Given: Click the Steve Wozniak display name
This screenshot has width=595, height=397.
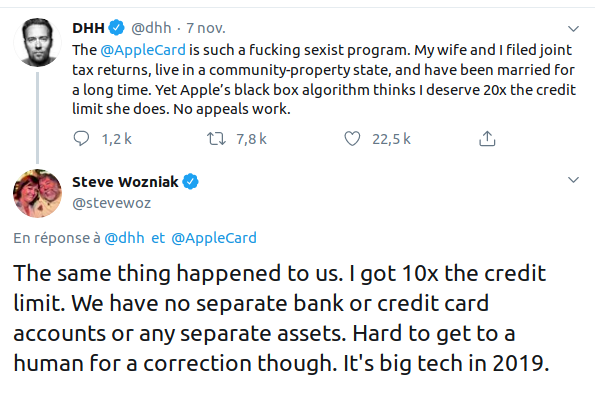Looking at the screenshot, I should [125, 182].
